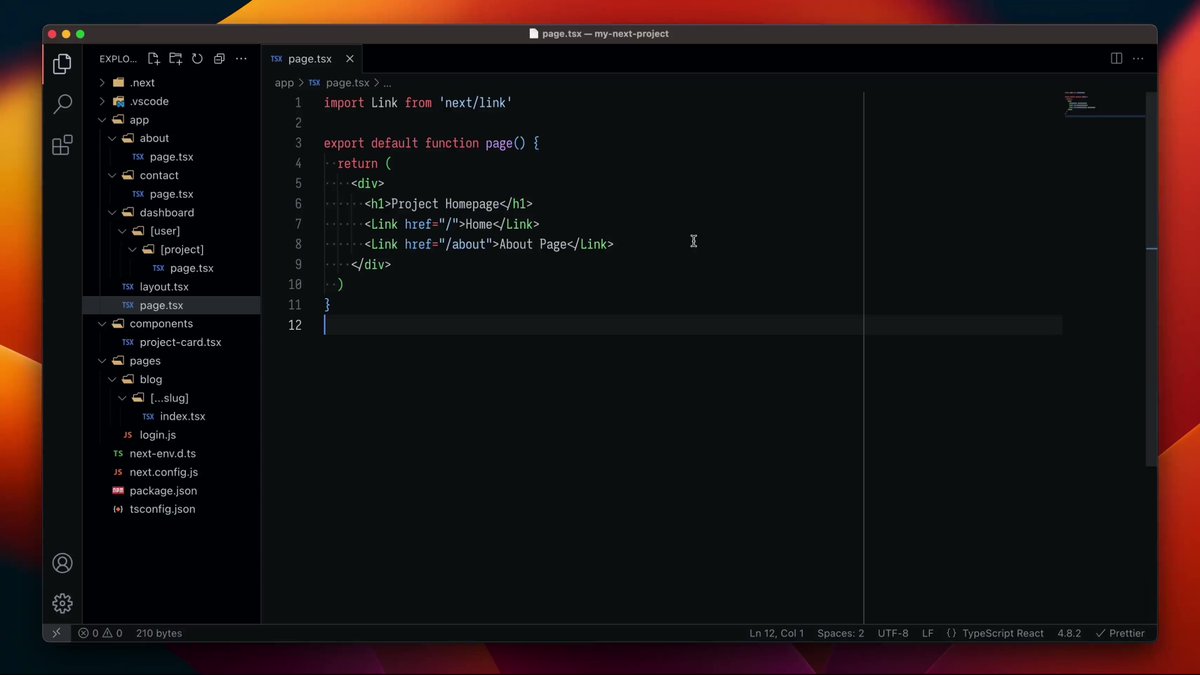The image size is (1200, 675).
Task: Click line number 3 in the gutter
Action: [298, 143]
